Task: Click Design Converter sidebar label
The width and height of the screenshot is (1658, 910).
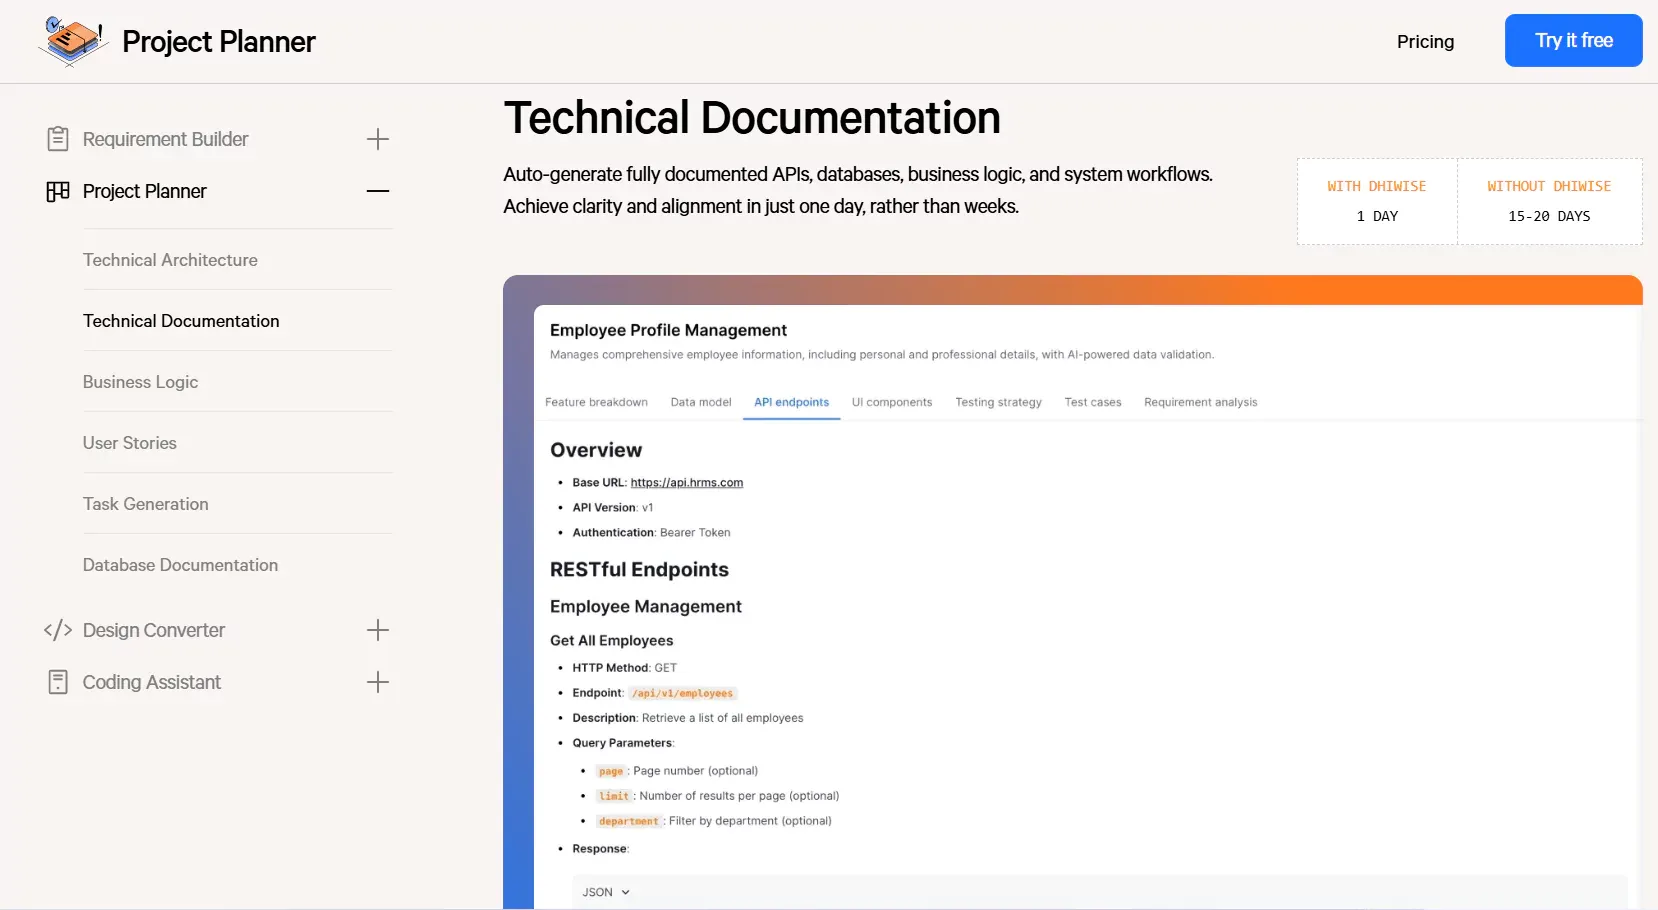Action: click(x=154, y=630)
